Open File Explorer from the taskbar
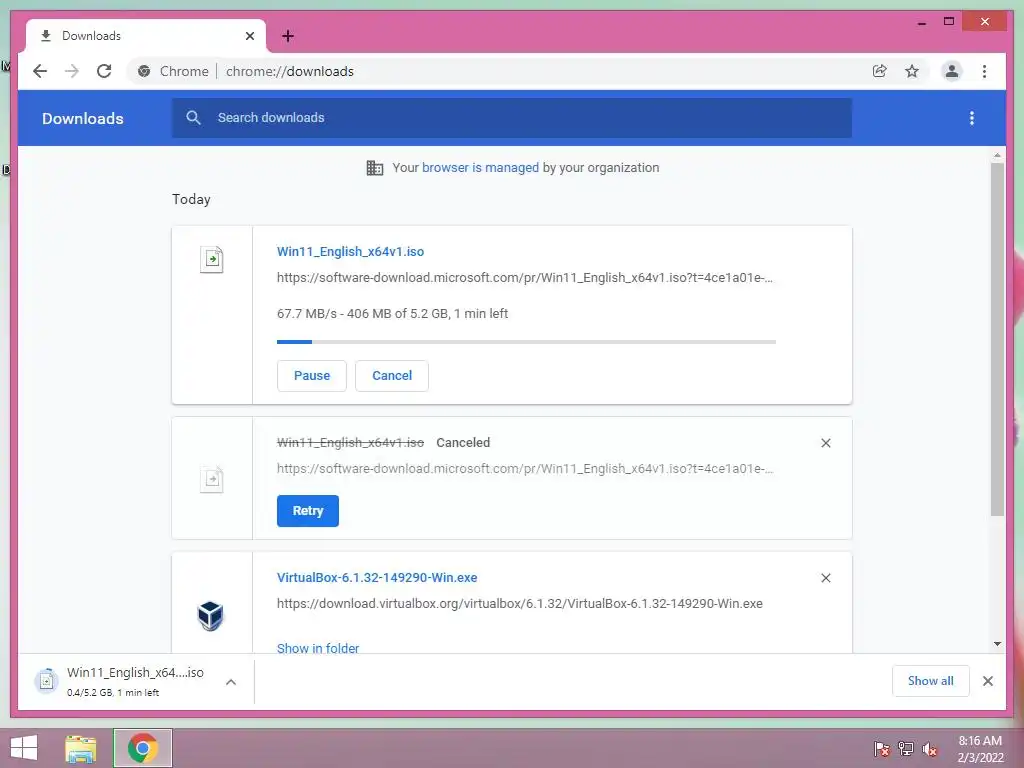Viewport: 1024px width, 768px height. (x=81, y=748)
